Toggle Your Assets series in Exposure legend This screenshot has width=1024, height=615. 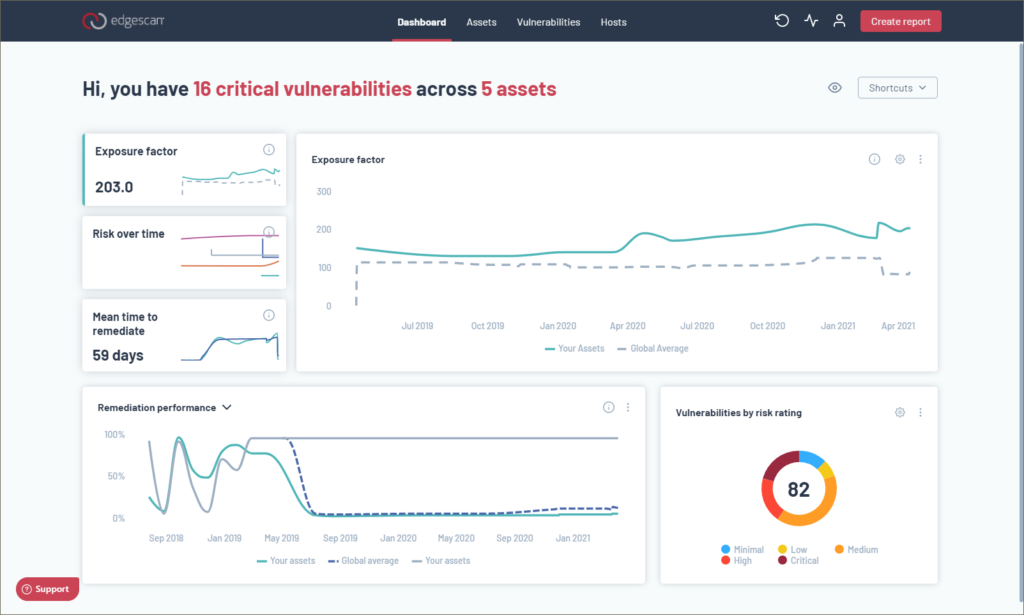pyautogui.click(x=575, y=349)
